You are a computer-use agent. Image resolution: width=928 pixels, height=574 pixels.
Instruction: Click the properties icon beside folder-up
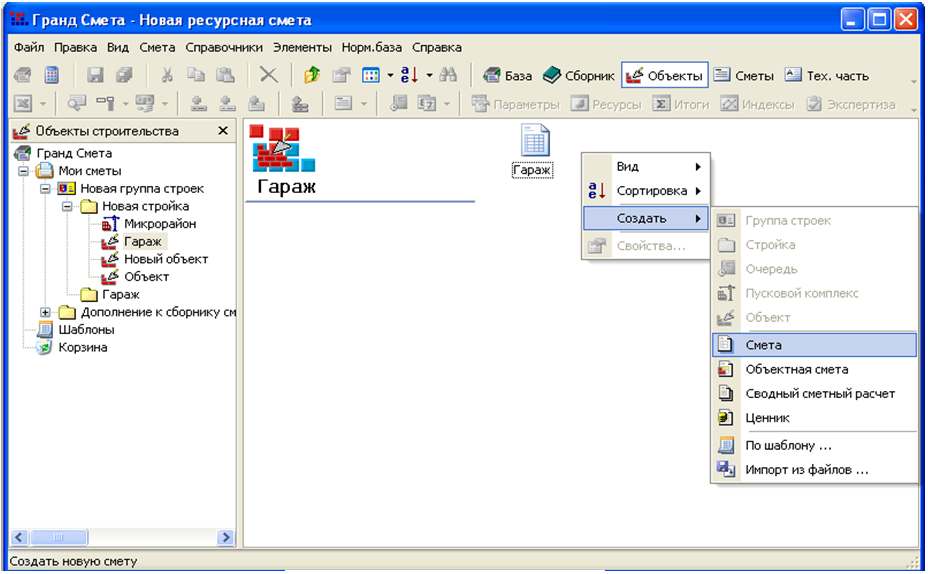(x=341, y=75)
